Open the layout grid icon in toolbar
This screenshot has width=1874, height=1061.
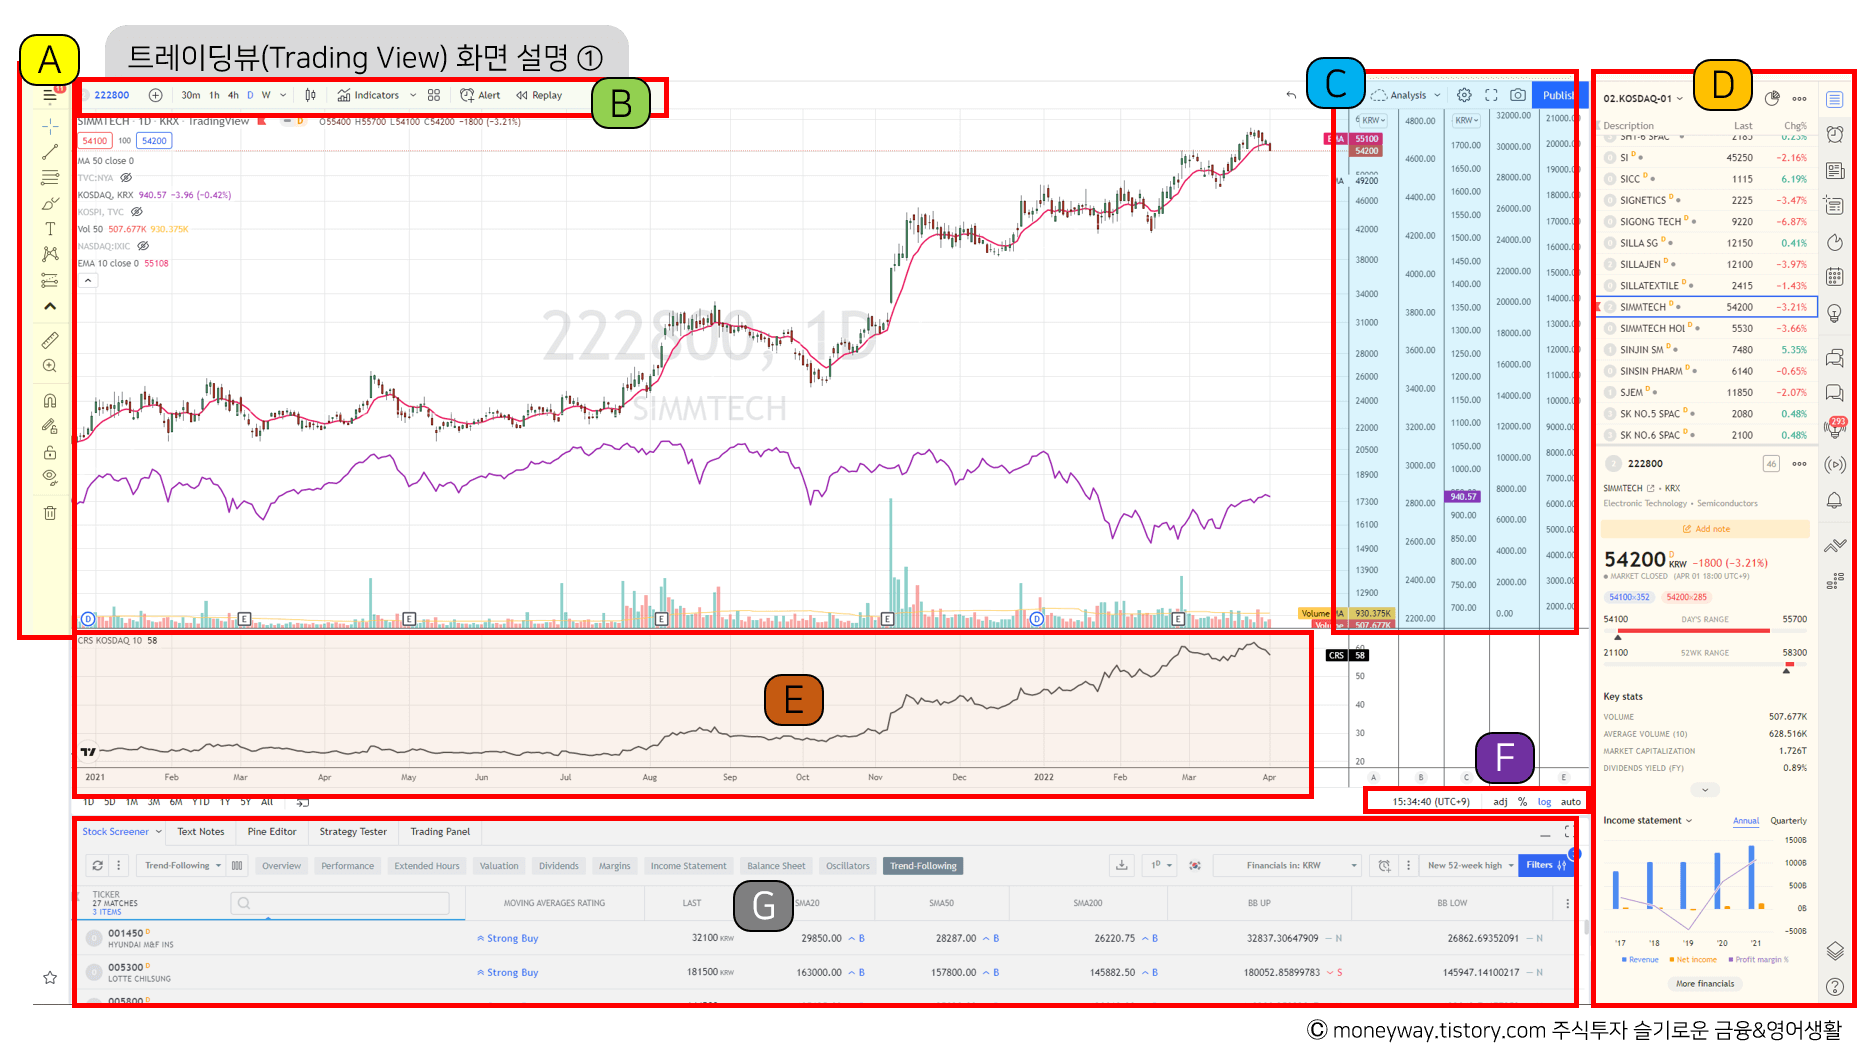(x=434, y=95)
